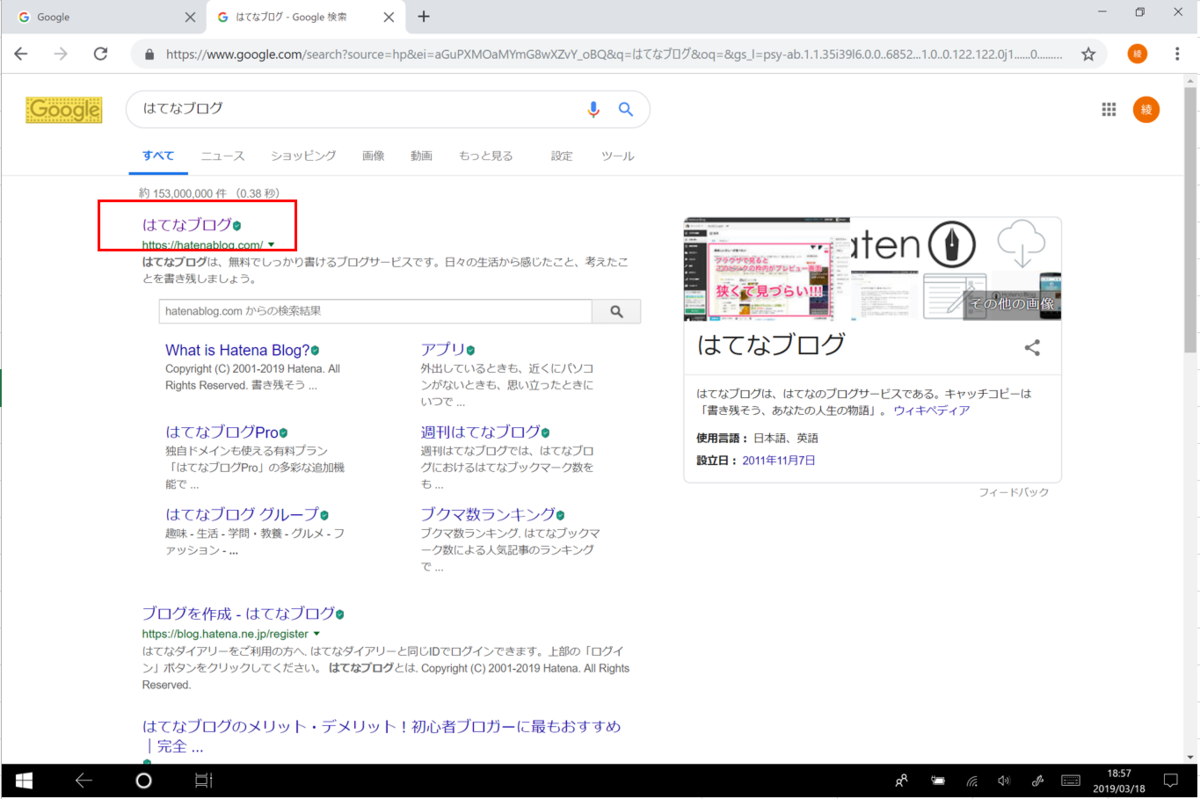Click その他の画像 in the knowledge panel

tap(1011, 304)
